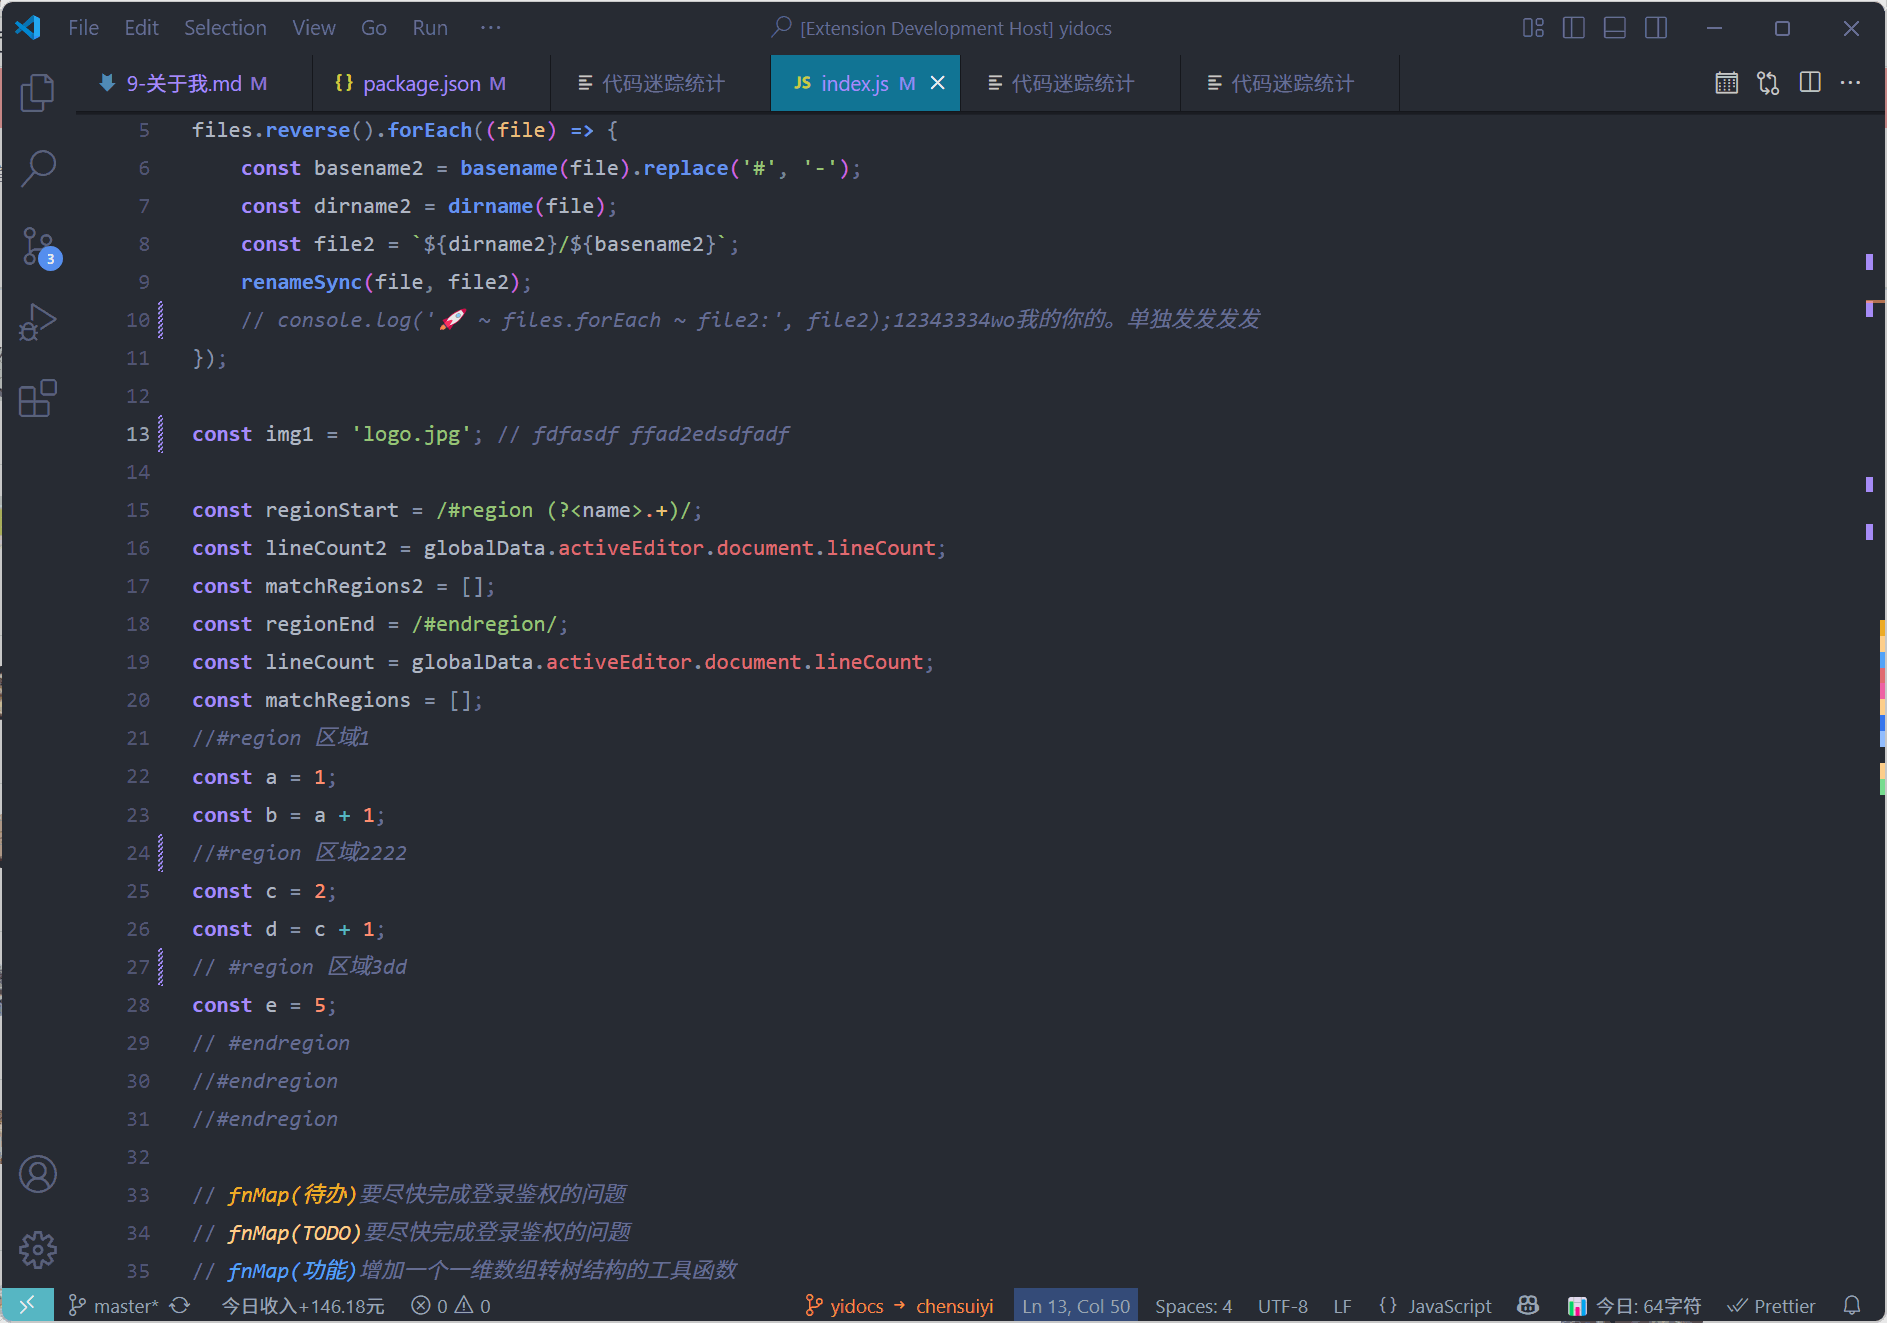Click 'fnMap(待办)' comment on line 33
Screen dimensions: 1887x1323
point(292,1195)
